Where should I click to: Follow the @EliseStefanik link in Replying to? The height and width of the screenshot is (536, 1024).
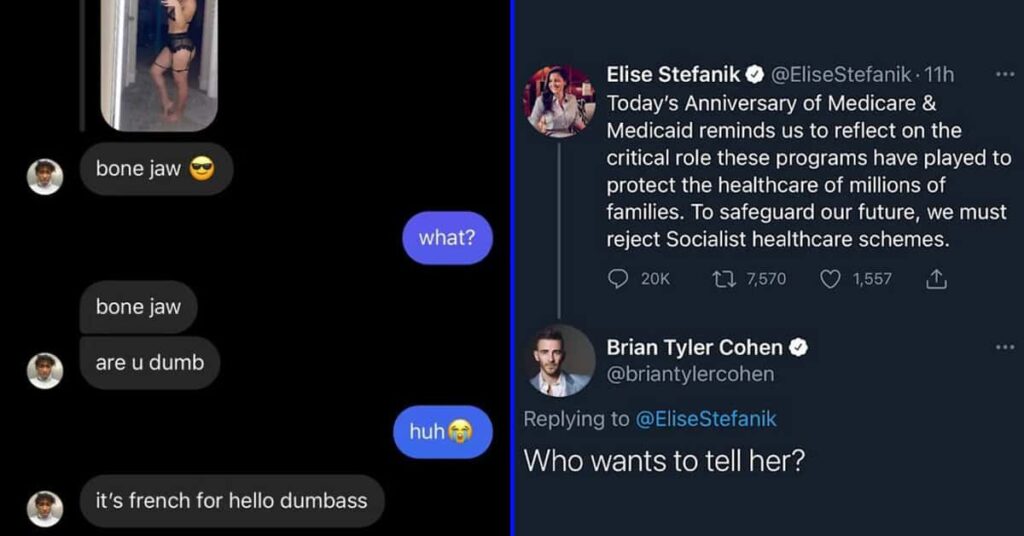tap(706, 418)
